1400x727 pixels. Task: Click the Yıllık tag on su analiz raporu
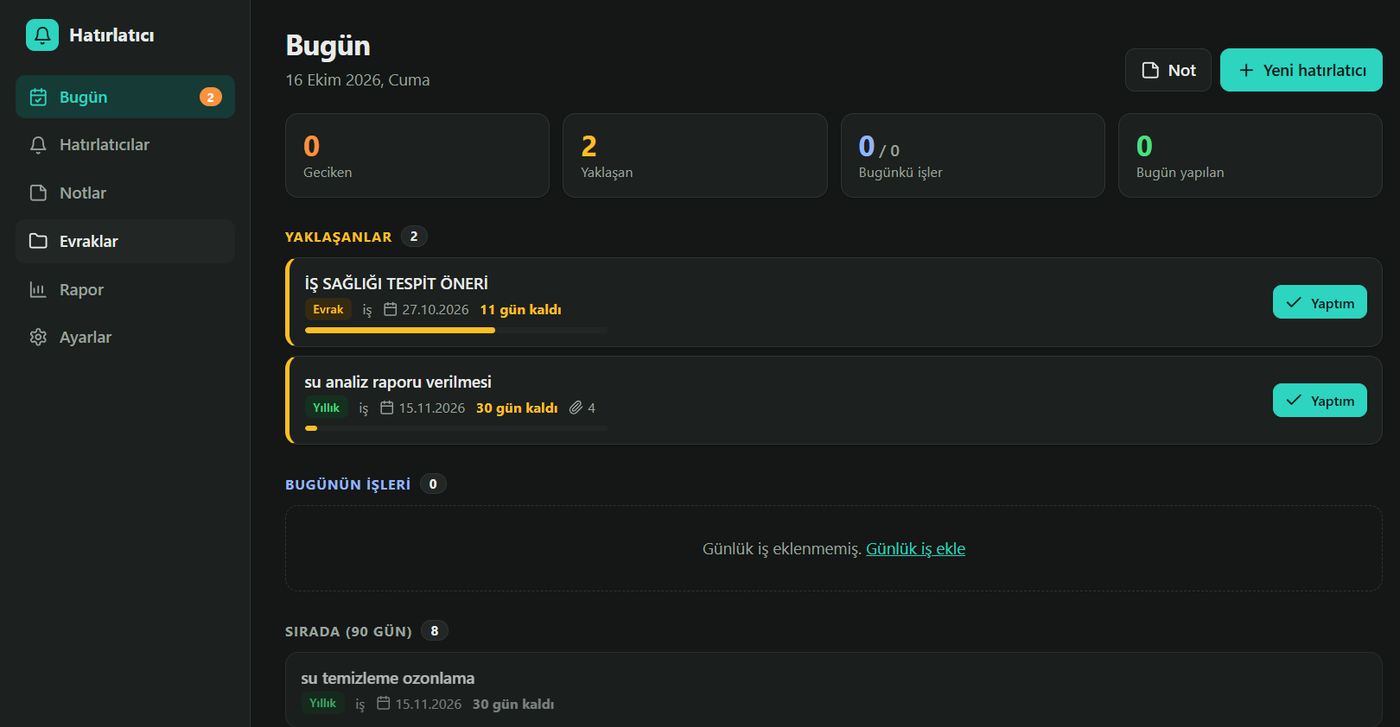tap(326, 408)
